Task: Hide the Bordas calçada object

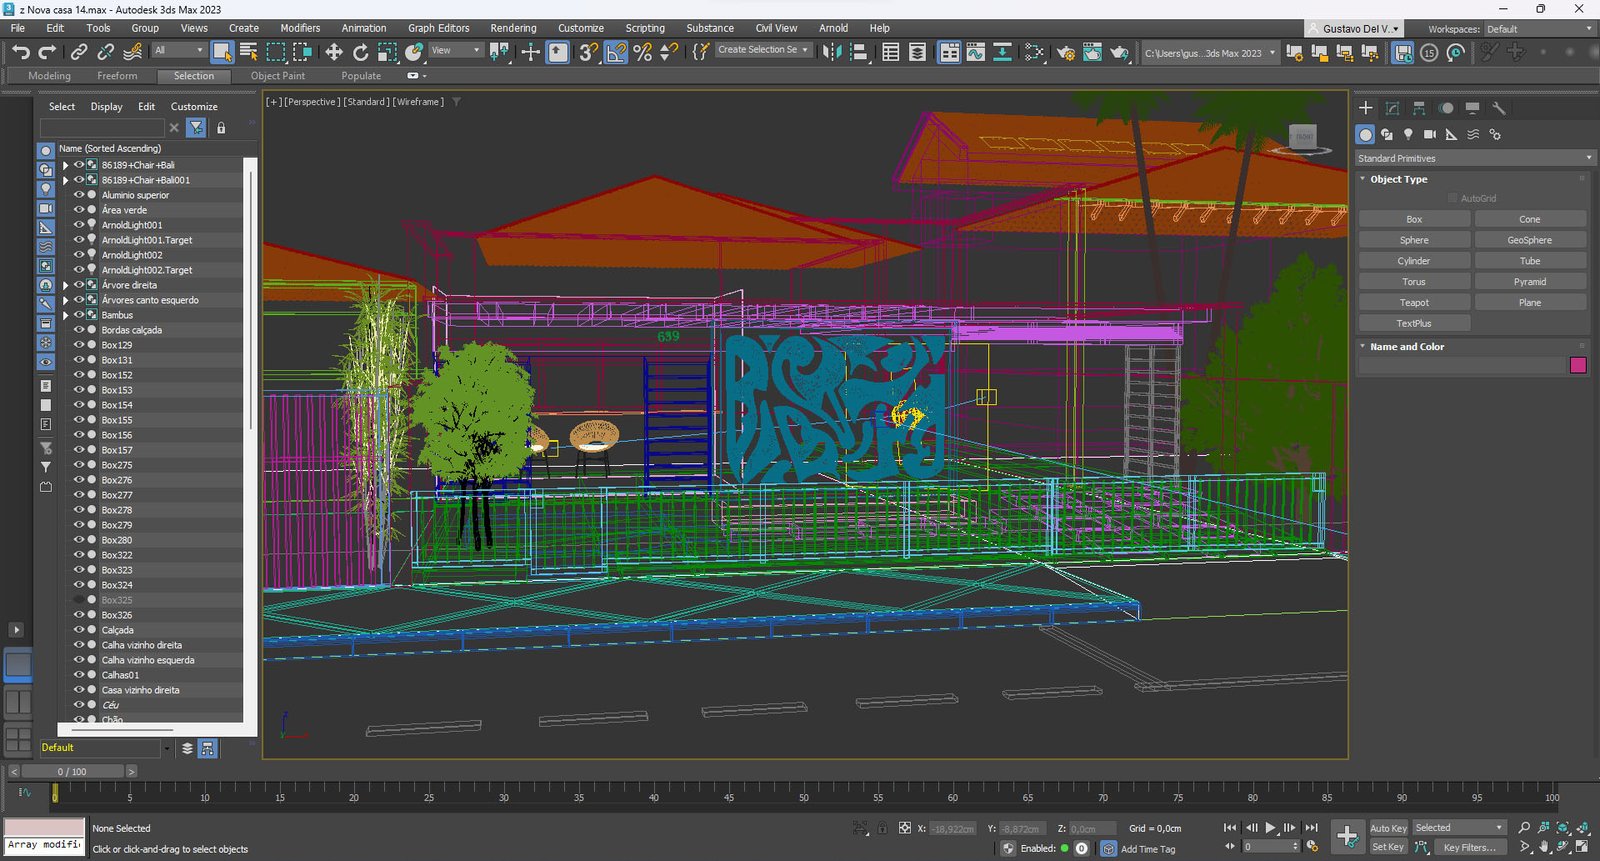Action: (79, 330)
